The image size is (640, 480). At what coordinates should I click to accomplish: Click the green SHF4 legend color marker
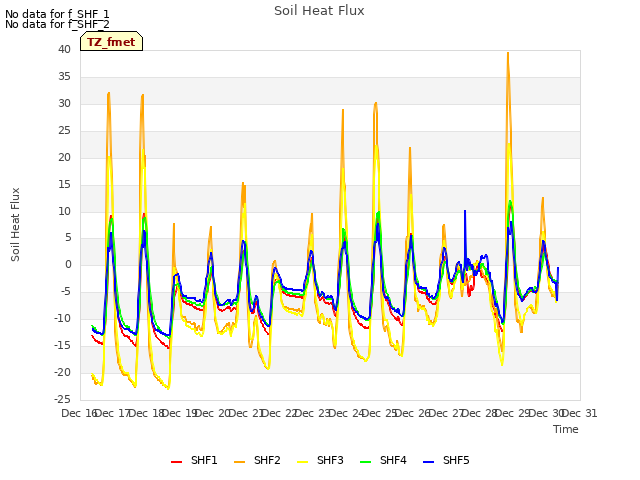366,462
